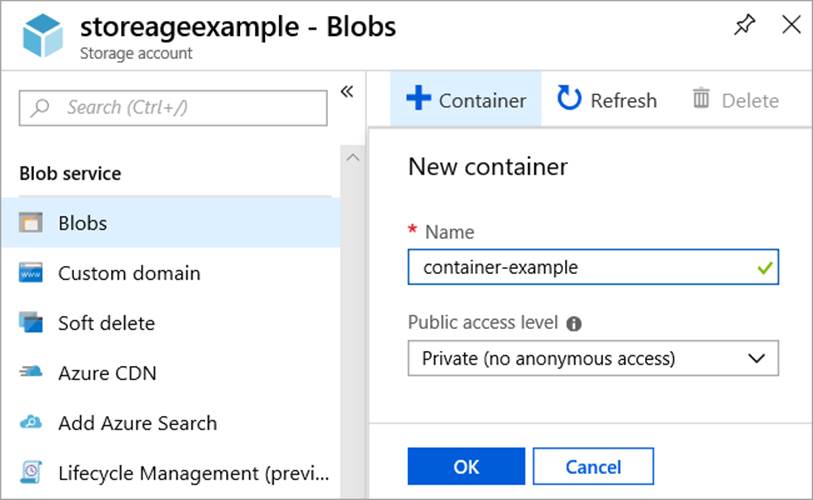Click the Soft delete icon

[31, 323]
